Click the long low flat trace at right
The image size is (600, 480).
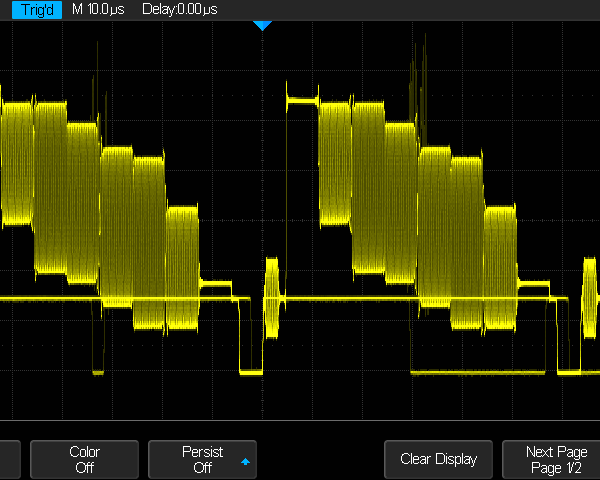[x=480, y=372]
